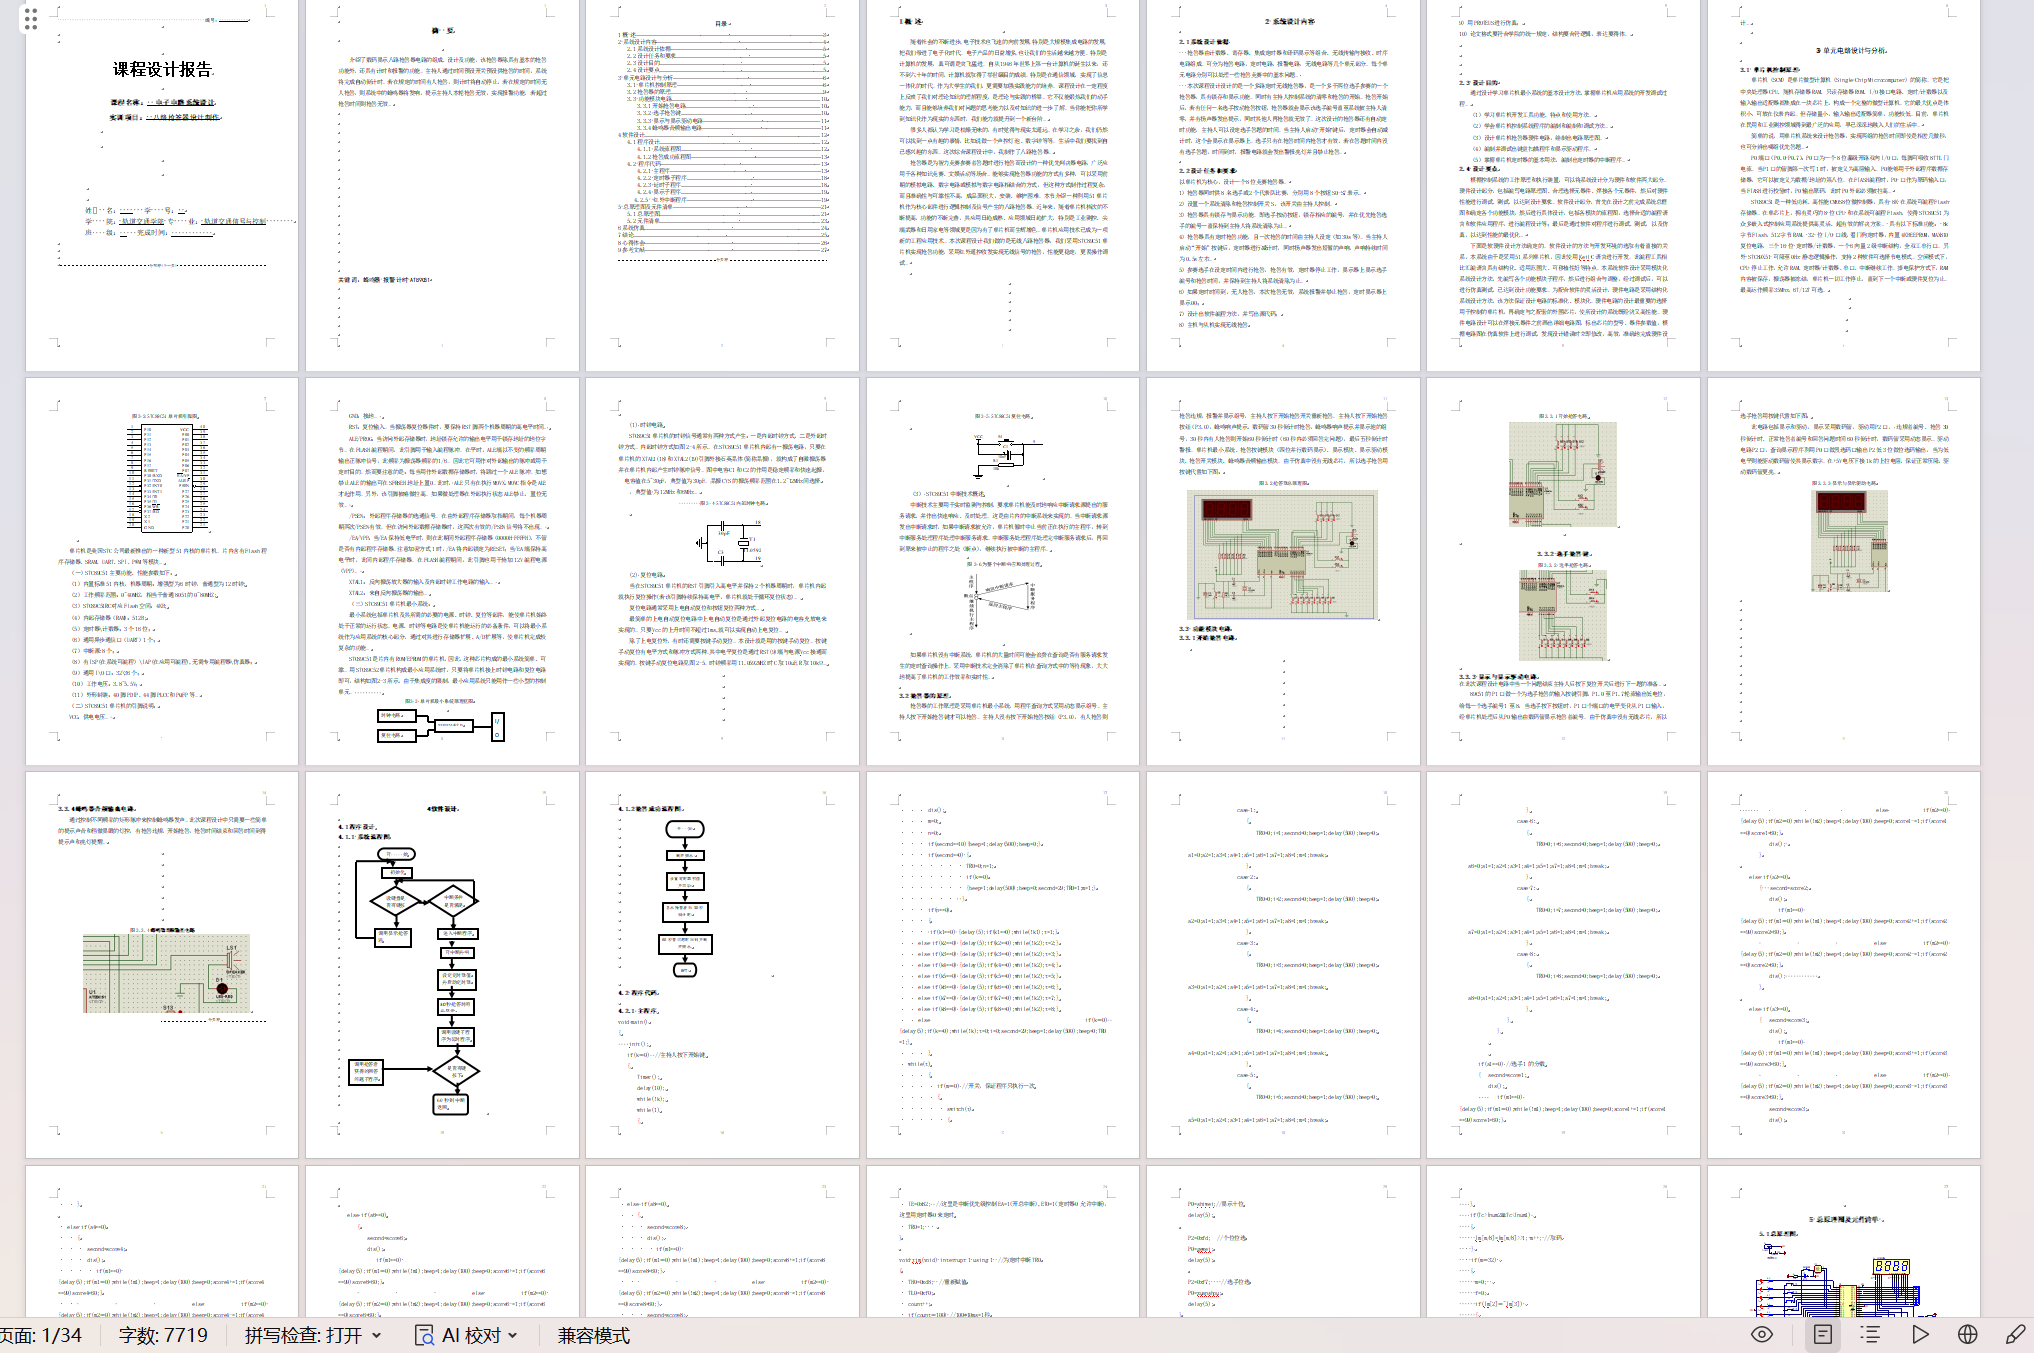Click the full-screen play icon

point(1919,1334)
